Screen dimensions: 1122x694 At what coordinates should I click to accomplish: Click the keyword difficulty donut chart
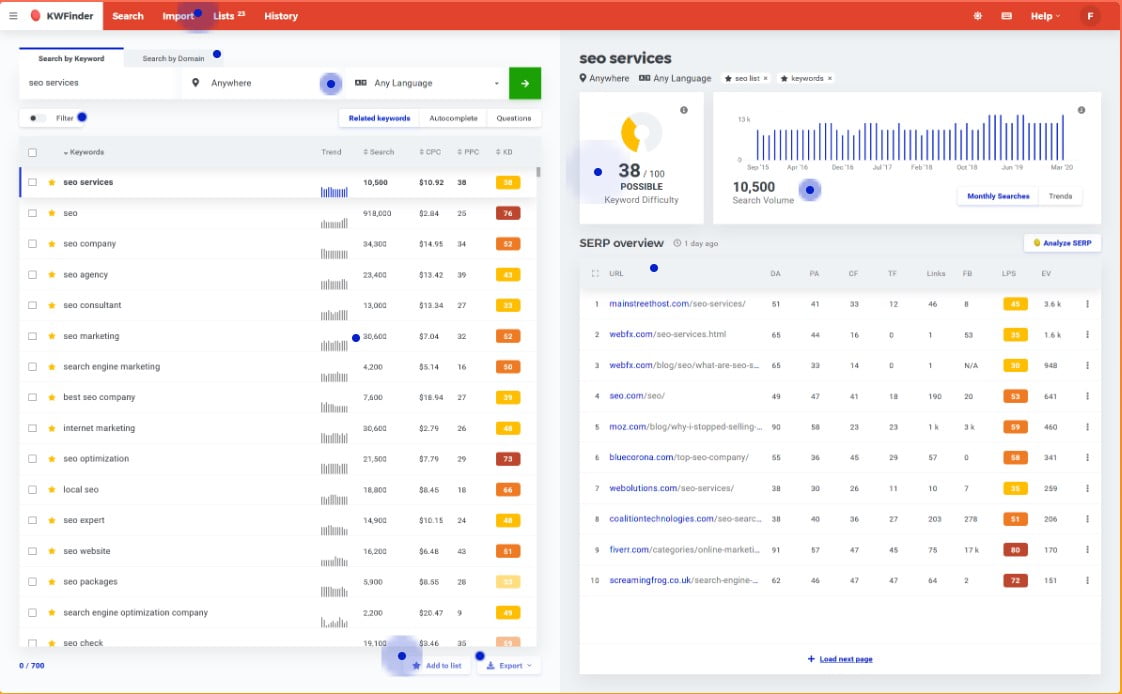[641, 132]
